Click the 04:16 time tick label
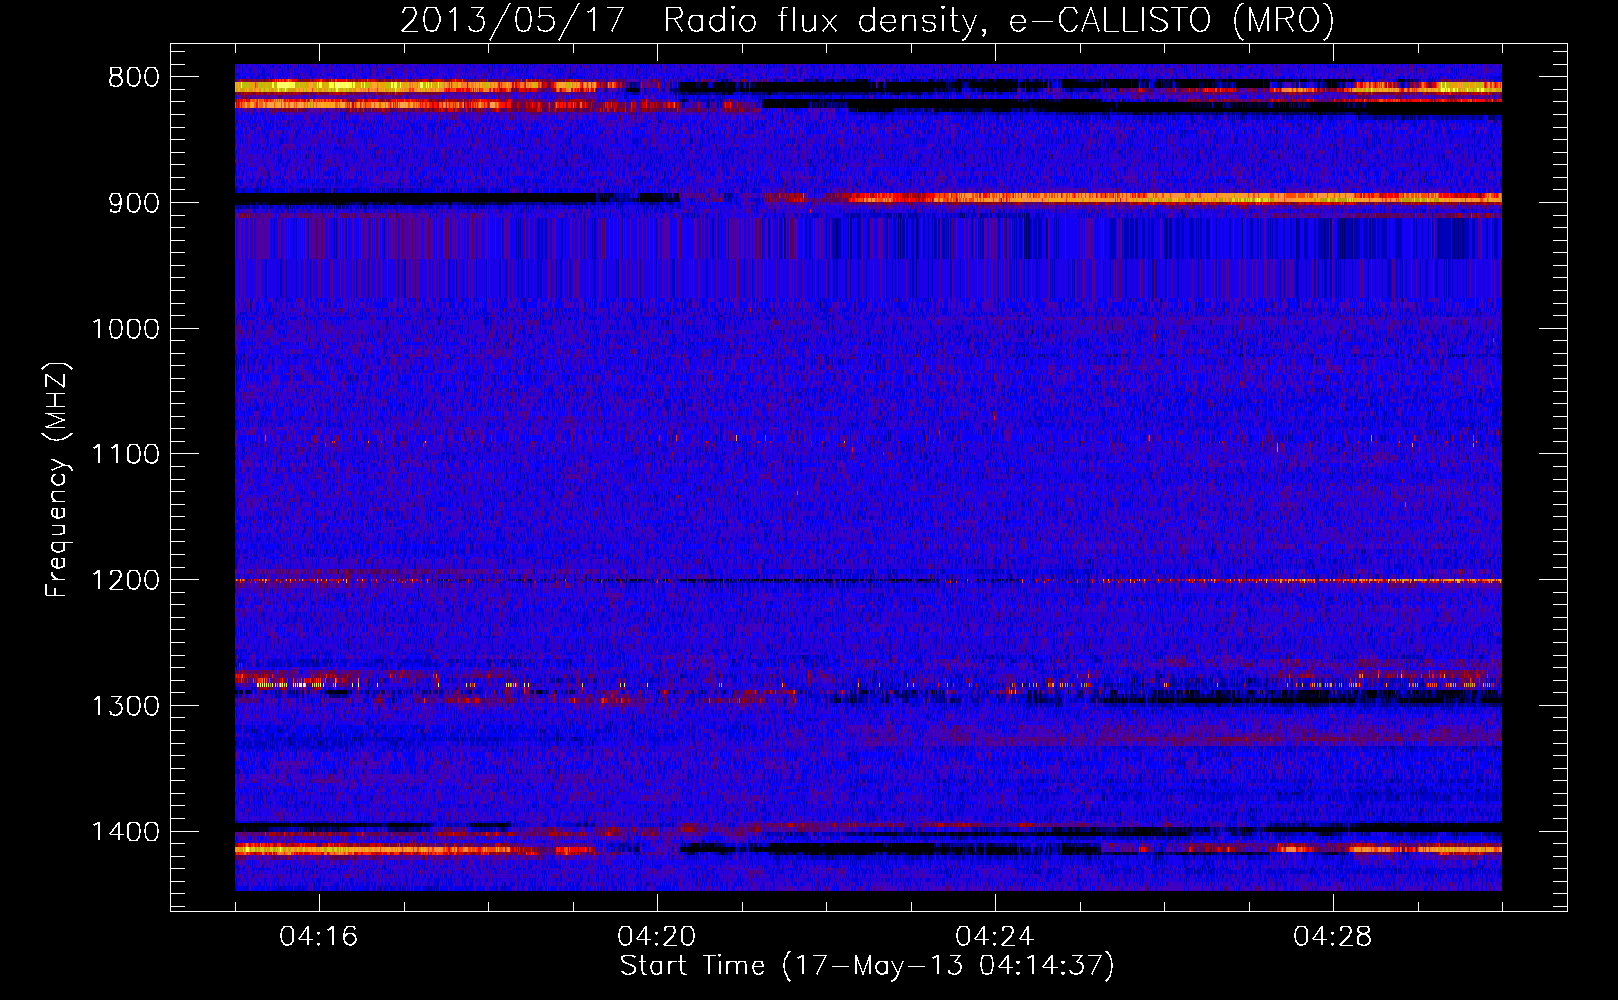1618x1000 pixels. pyautogui.click(x=318, y=937)
